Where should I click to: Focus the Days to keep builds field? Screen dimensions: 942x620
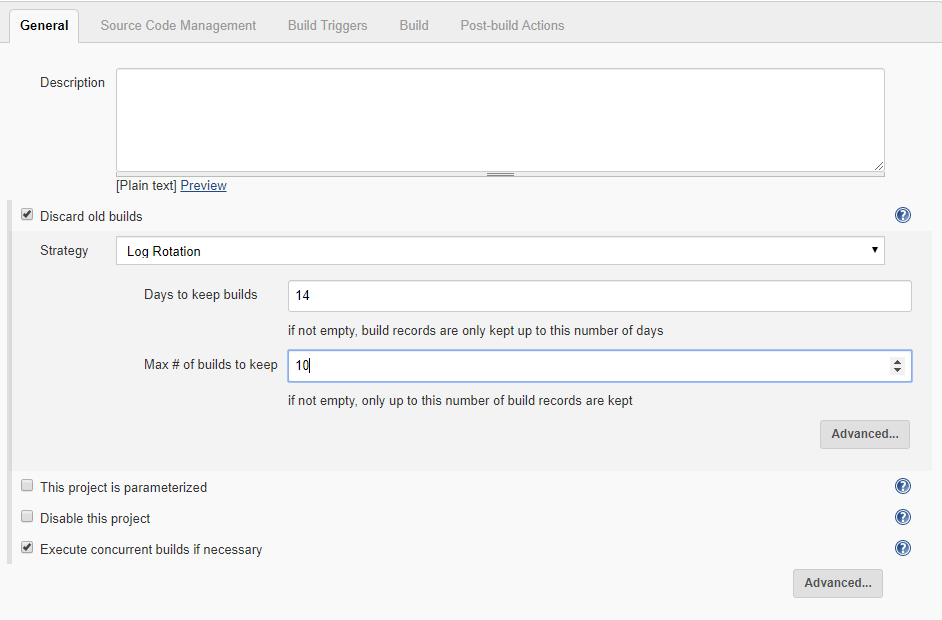pos(600,296)
